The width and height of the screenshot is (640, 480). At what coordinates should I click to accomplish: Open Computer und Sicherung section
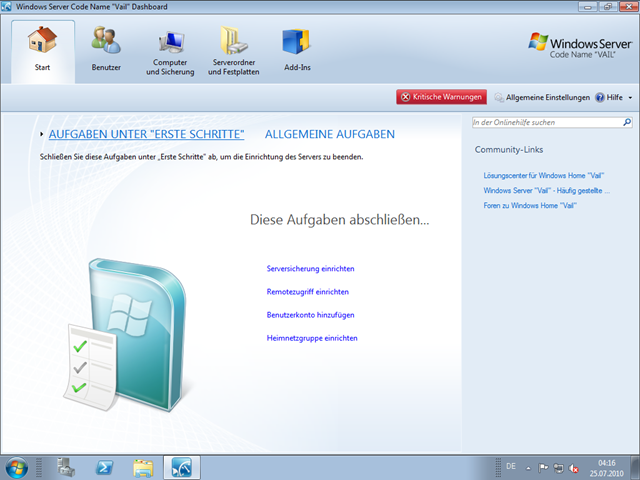click(x=170, y=52)
